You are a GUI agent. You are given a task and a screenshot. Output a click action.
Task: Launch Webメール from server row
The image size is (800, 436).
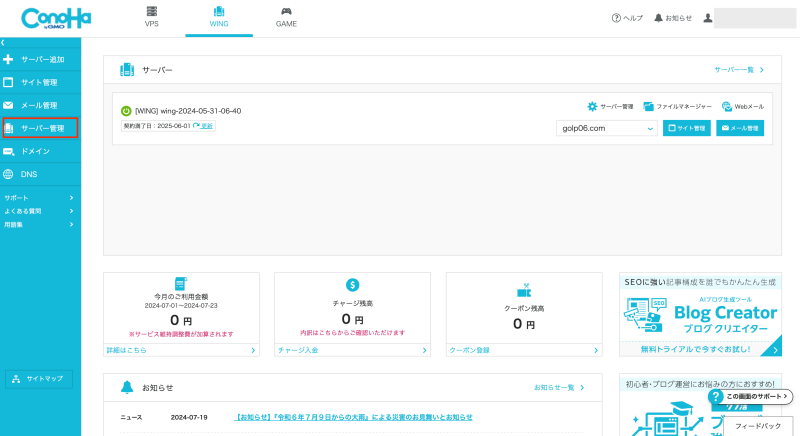[726, 106]
